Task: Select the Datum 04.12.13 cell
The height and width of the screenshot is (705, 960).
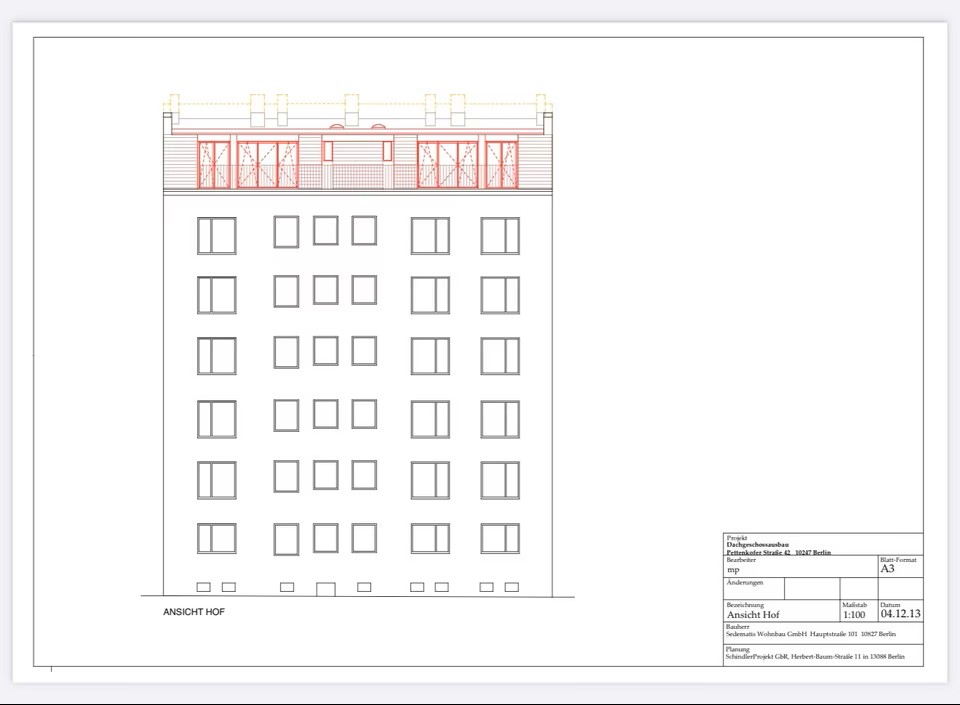Action: (x=900, y=614)
